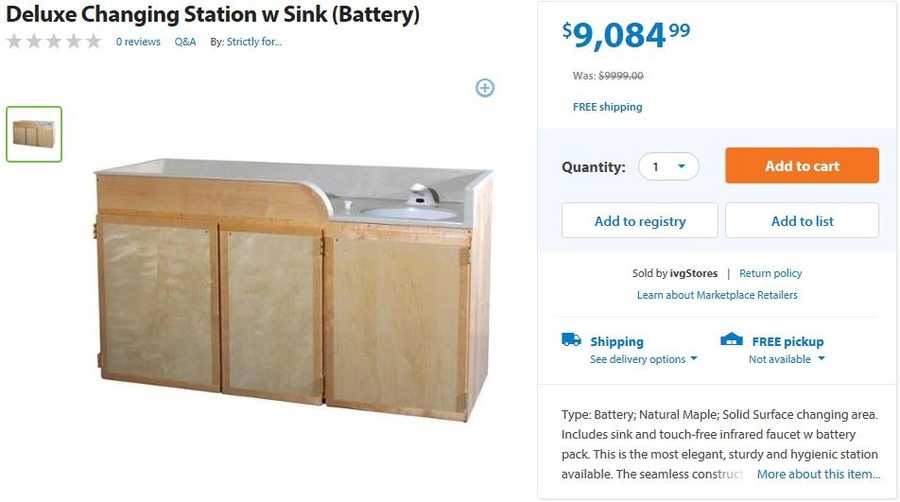Open Learn about Marketplace Retailers link
Viewport: 900px width, 502px height.
click(x=717, y=295)
